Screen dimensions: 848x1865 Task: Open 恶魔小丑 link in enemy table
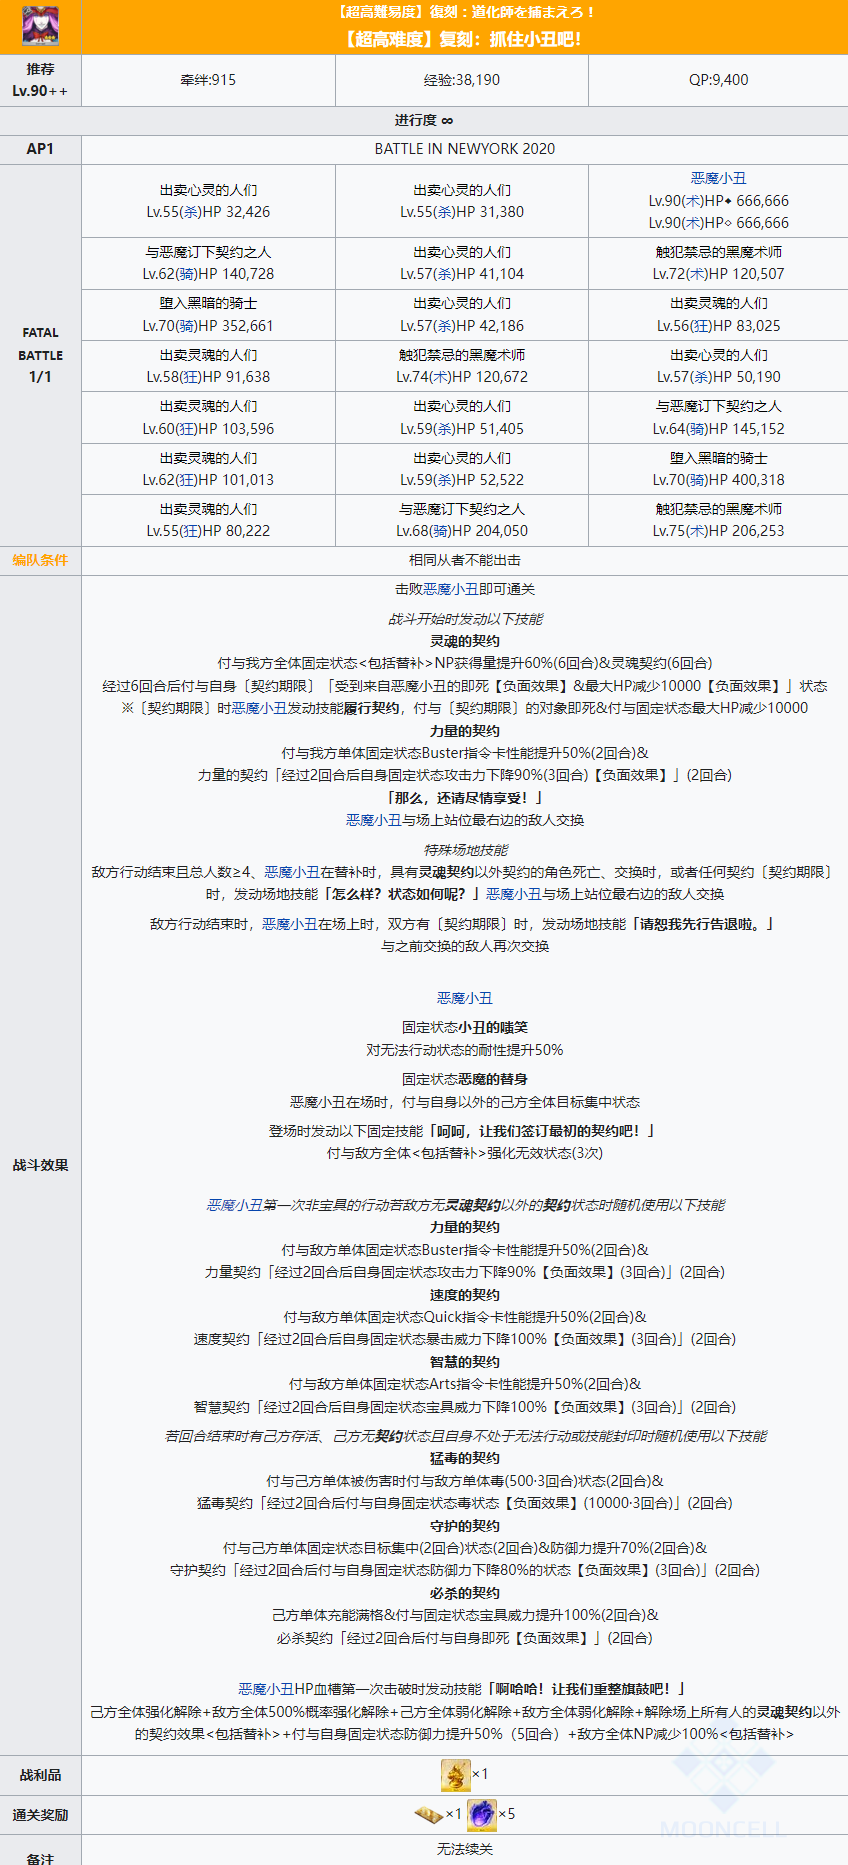(718, 178)
